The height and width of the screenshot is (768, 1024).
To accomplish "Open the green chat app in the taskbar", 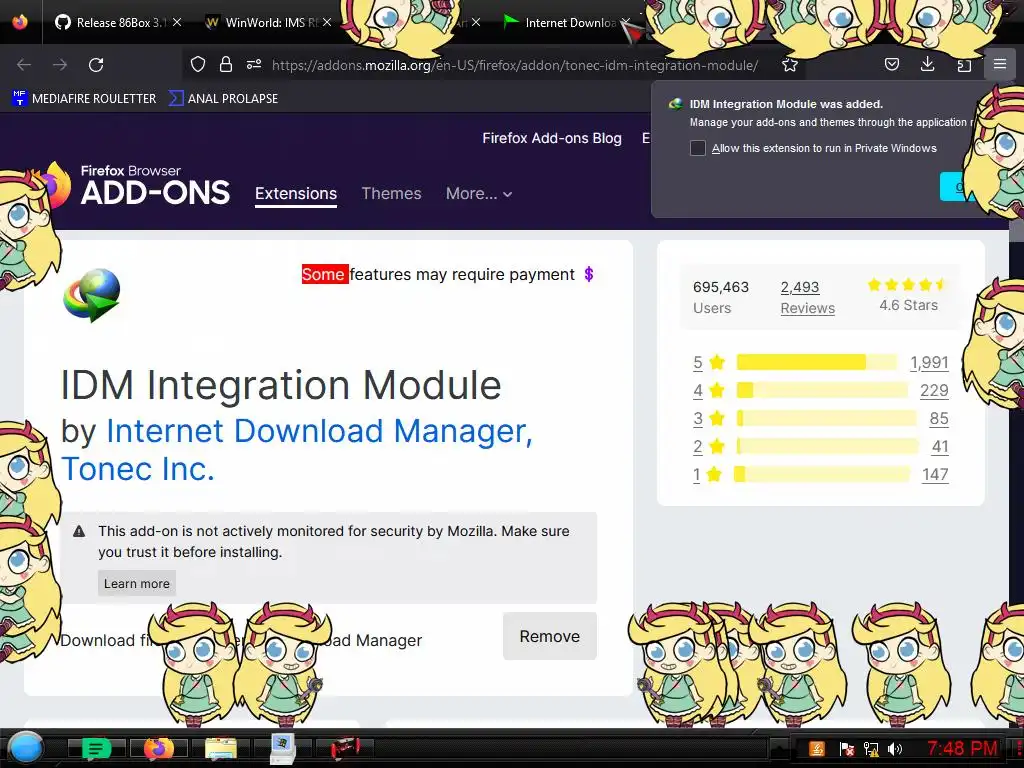I will point(96,748).
